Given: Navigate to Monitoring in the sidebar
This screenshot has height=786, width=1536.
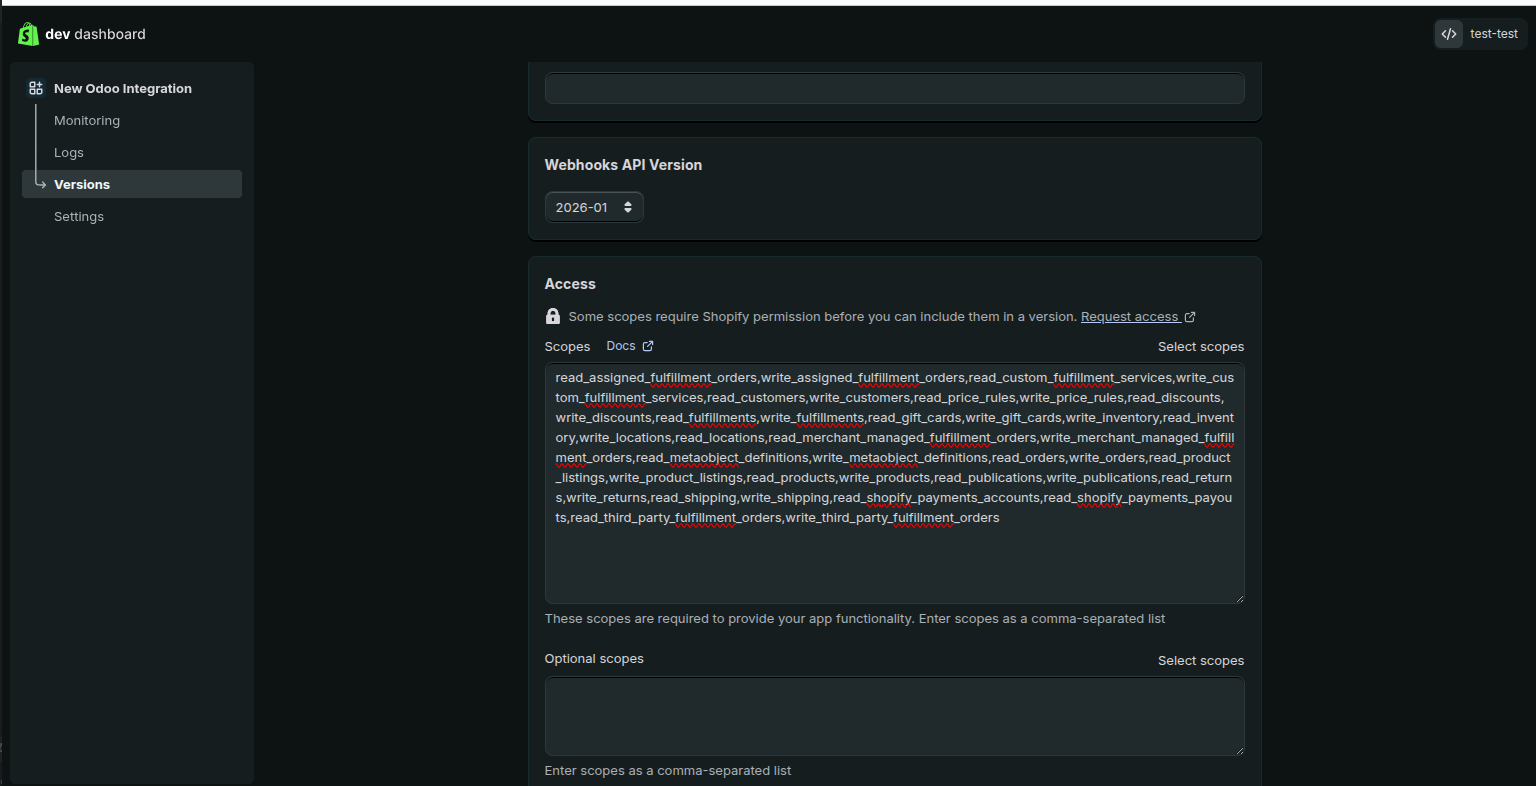Looking at the screenshot, I should tap(86, 120).
